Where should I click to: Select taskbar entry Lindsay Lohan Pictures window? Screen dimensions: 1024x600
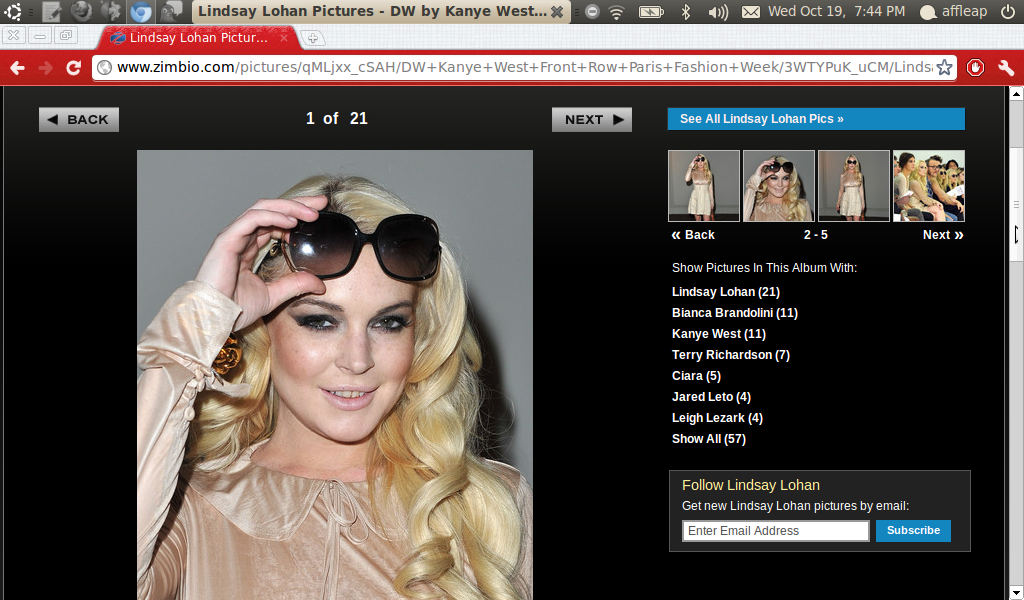point(381,11)
